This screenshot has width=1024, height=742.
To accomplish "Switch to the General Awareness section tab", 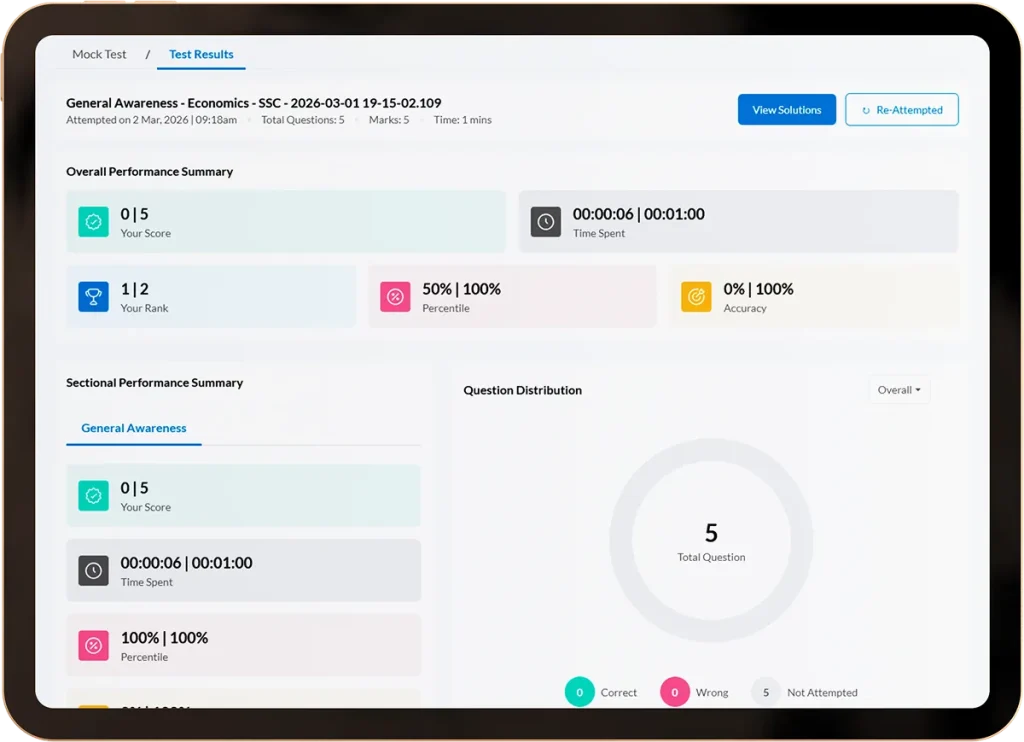I will point(134,428).
